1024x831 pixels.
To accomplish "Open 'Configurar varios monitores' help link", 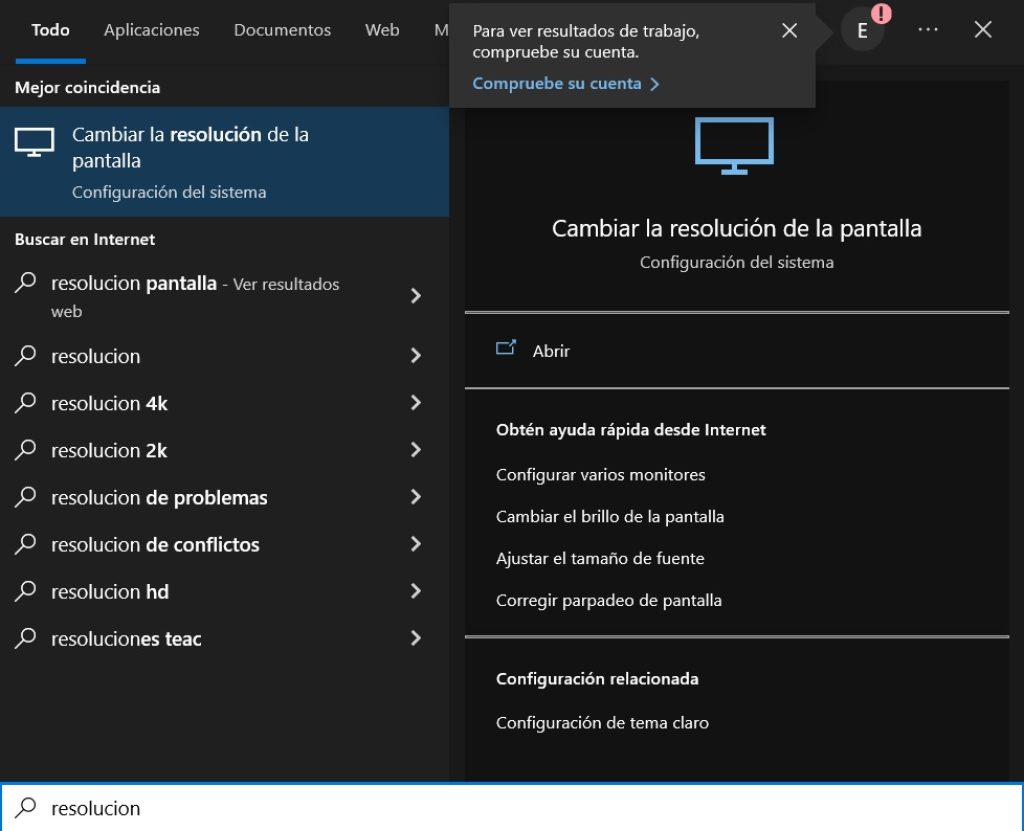I will (x=600, y=475).
